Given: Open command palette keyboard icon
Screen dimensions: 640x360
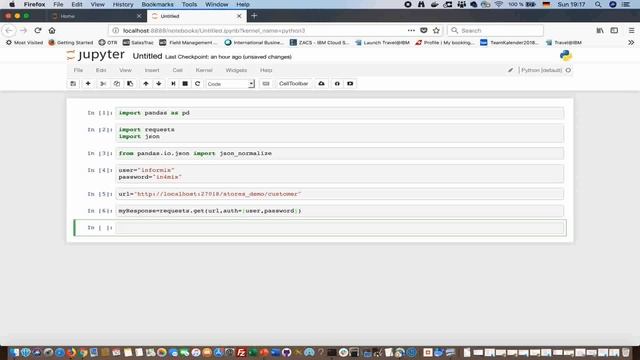Looking at the screenshot, I should 266,84.
